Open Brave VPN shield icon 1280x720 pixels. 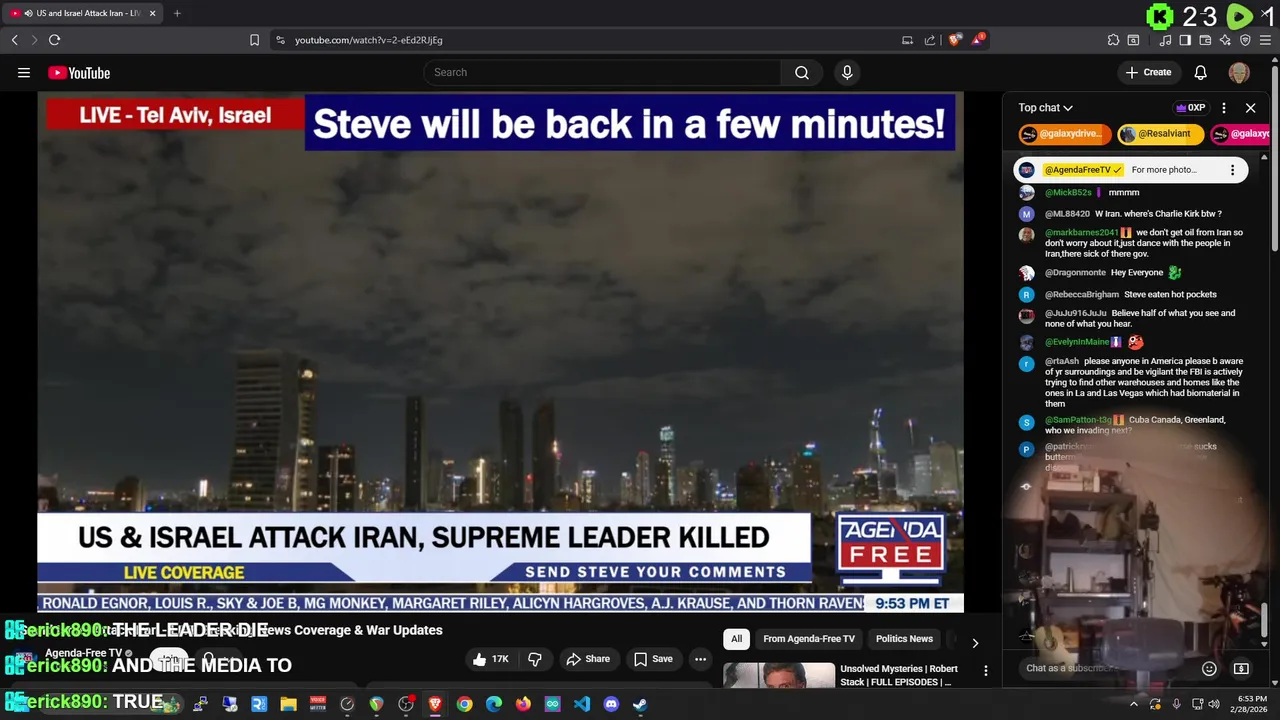pyautogui.click(x=1245, y=40)
